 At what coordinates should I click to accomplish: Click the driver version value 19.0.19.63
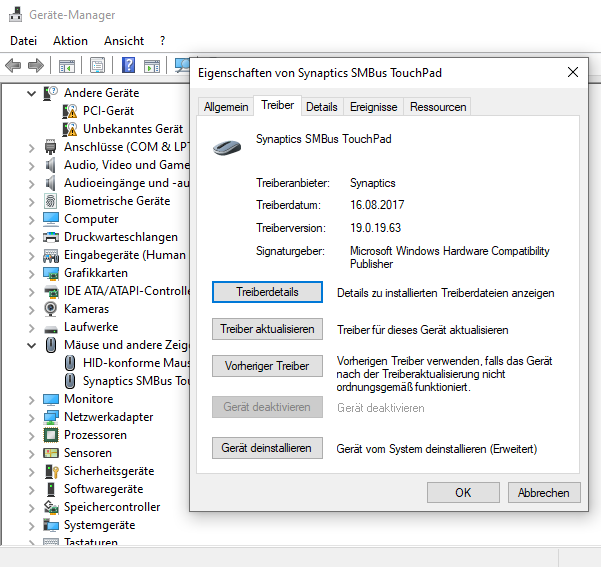pos(375,228)
